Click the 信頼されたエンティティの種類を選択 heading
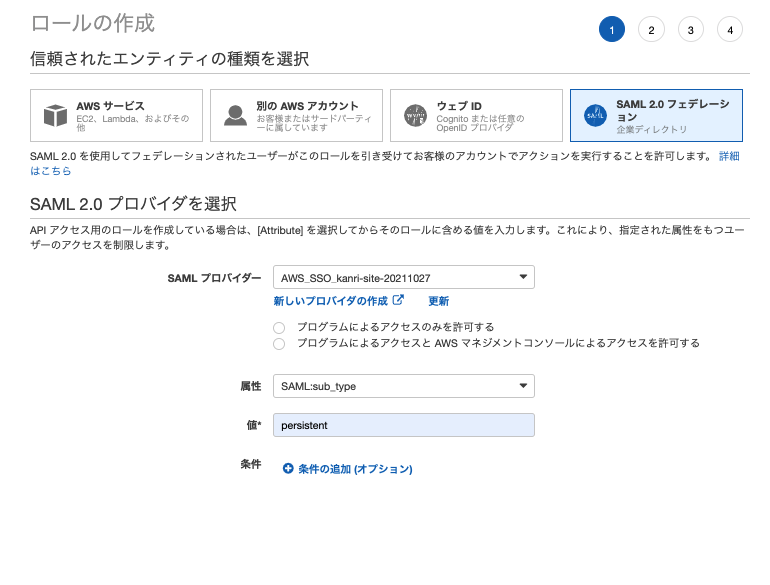This screenshot has height=585, width=770. [169, 59]
